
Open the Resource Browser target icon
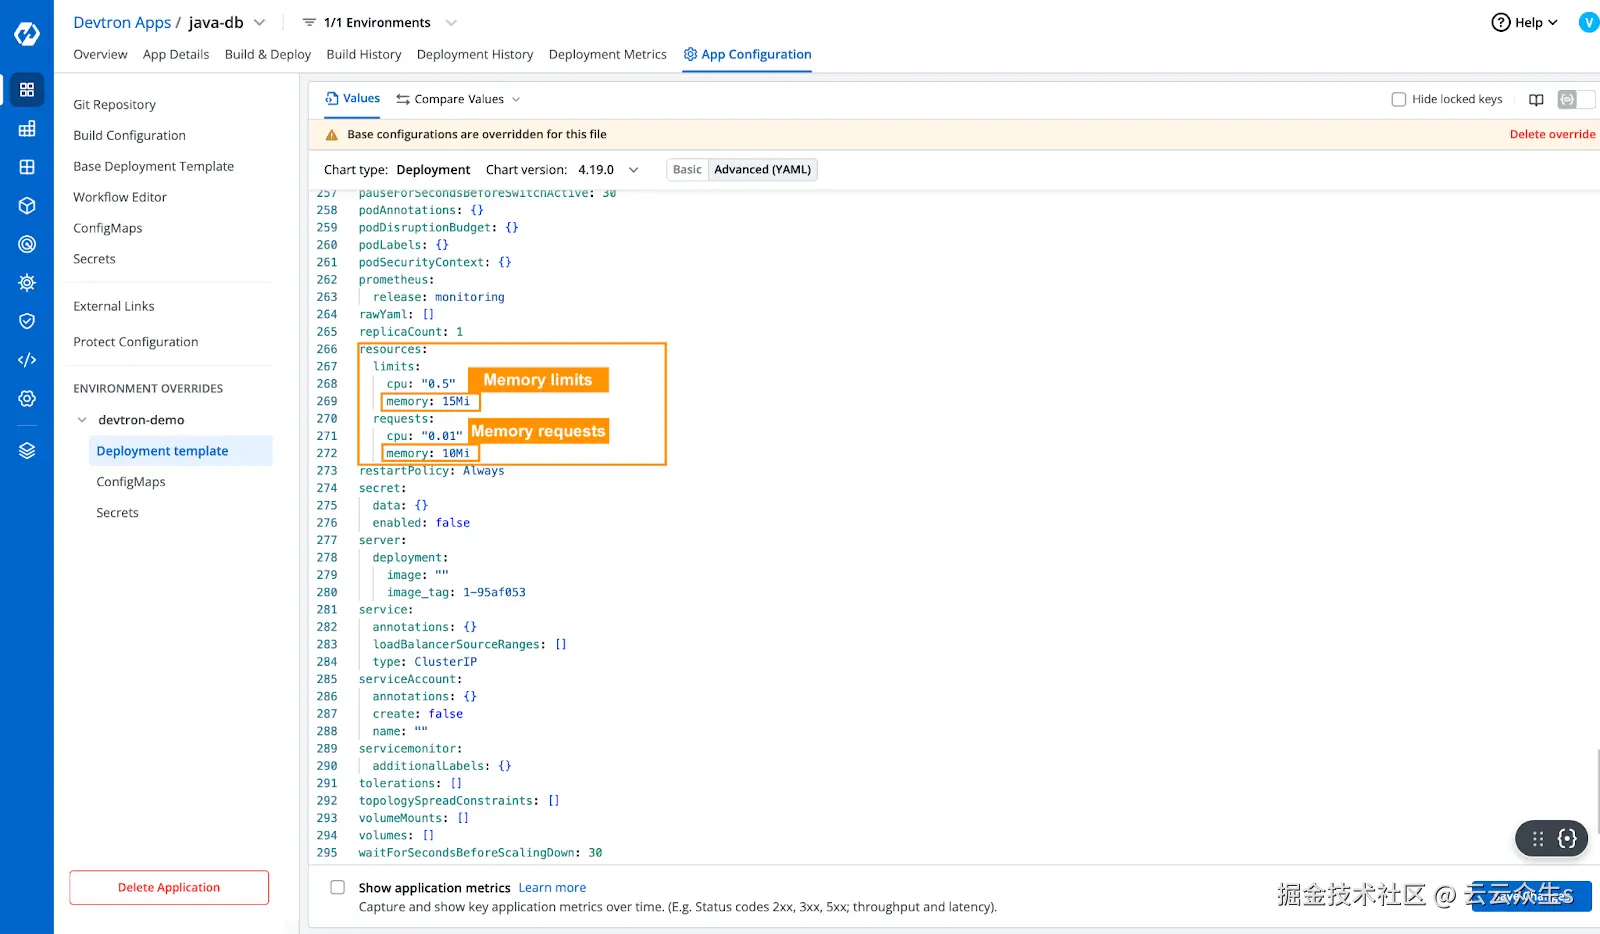[x=26, y=243]
